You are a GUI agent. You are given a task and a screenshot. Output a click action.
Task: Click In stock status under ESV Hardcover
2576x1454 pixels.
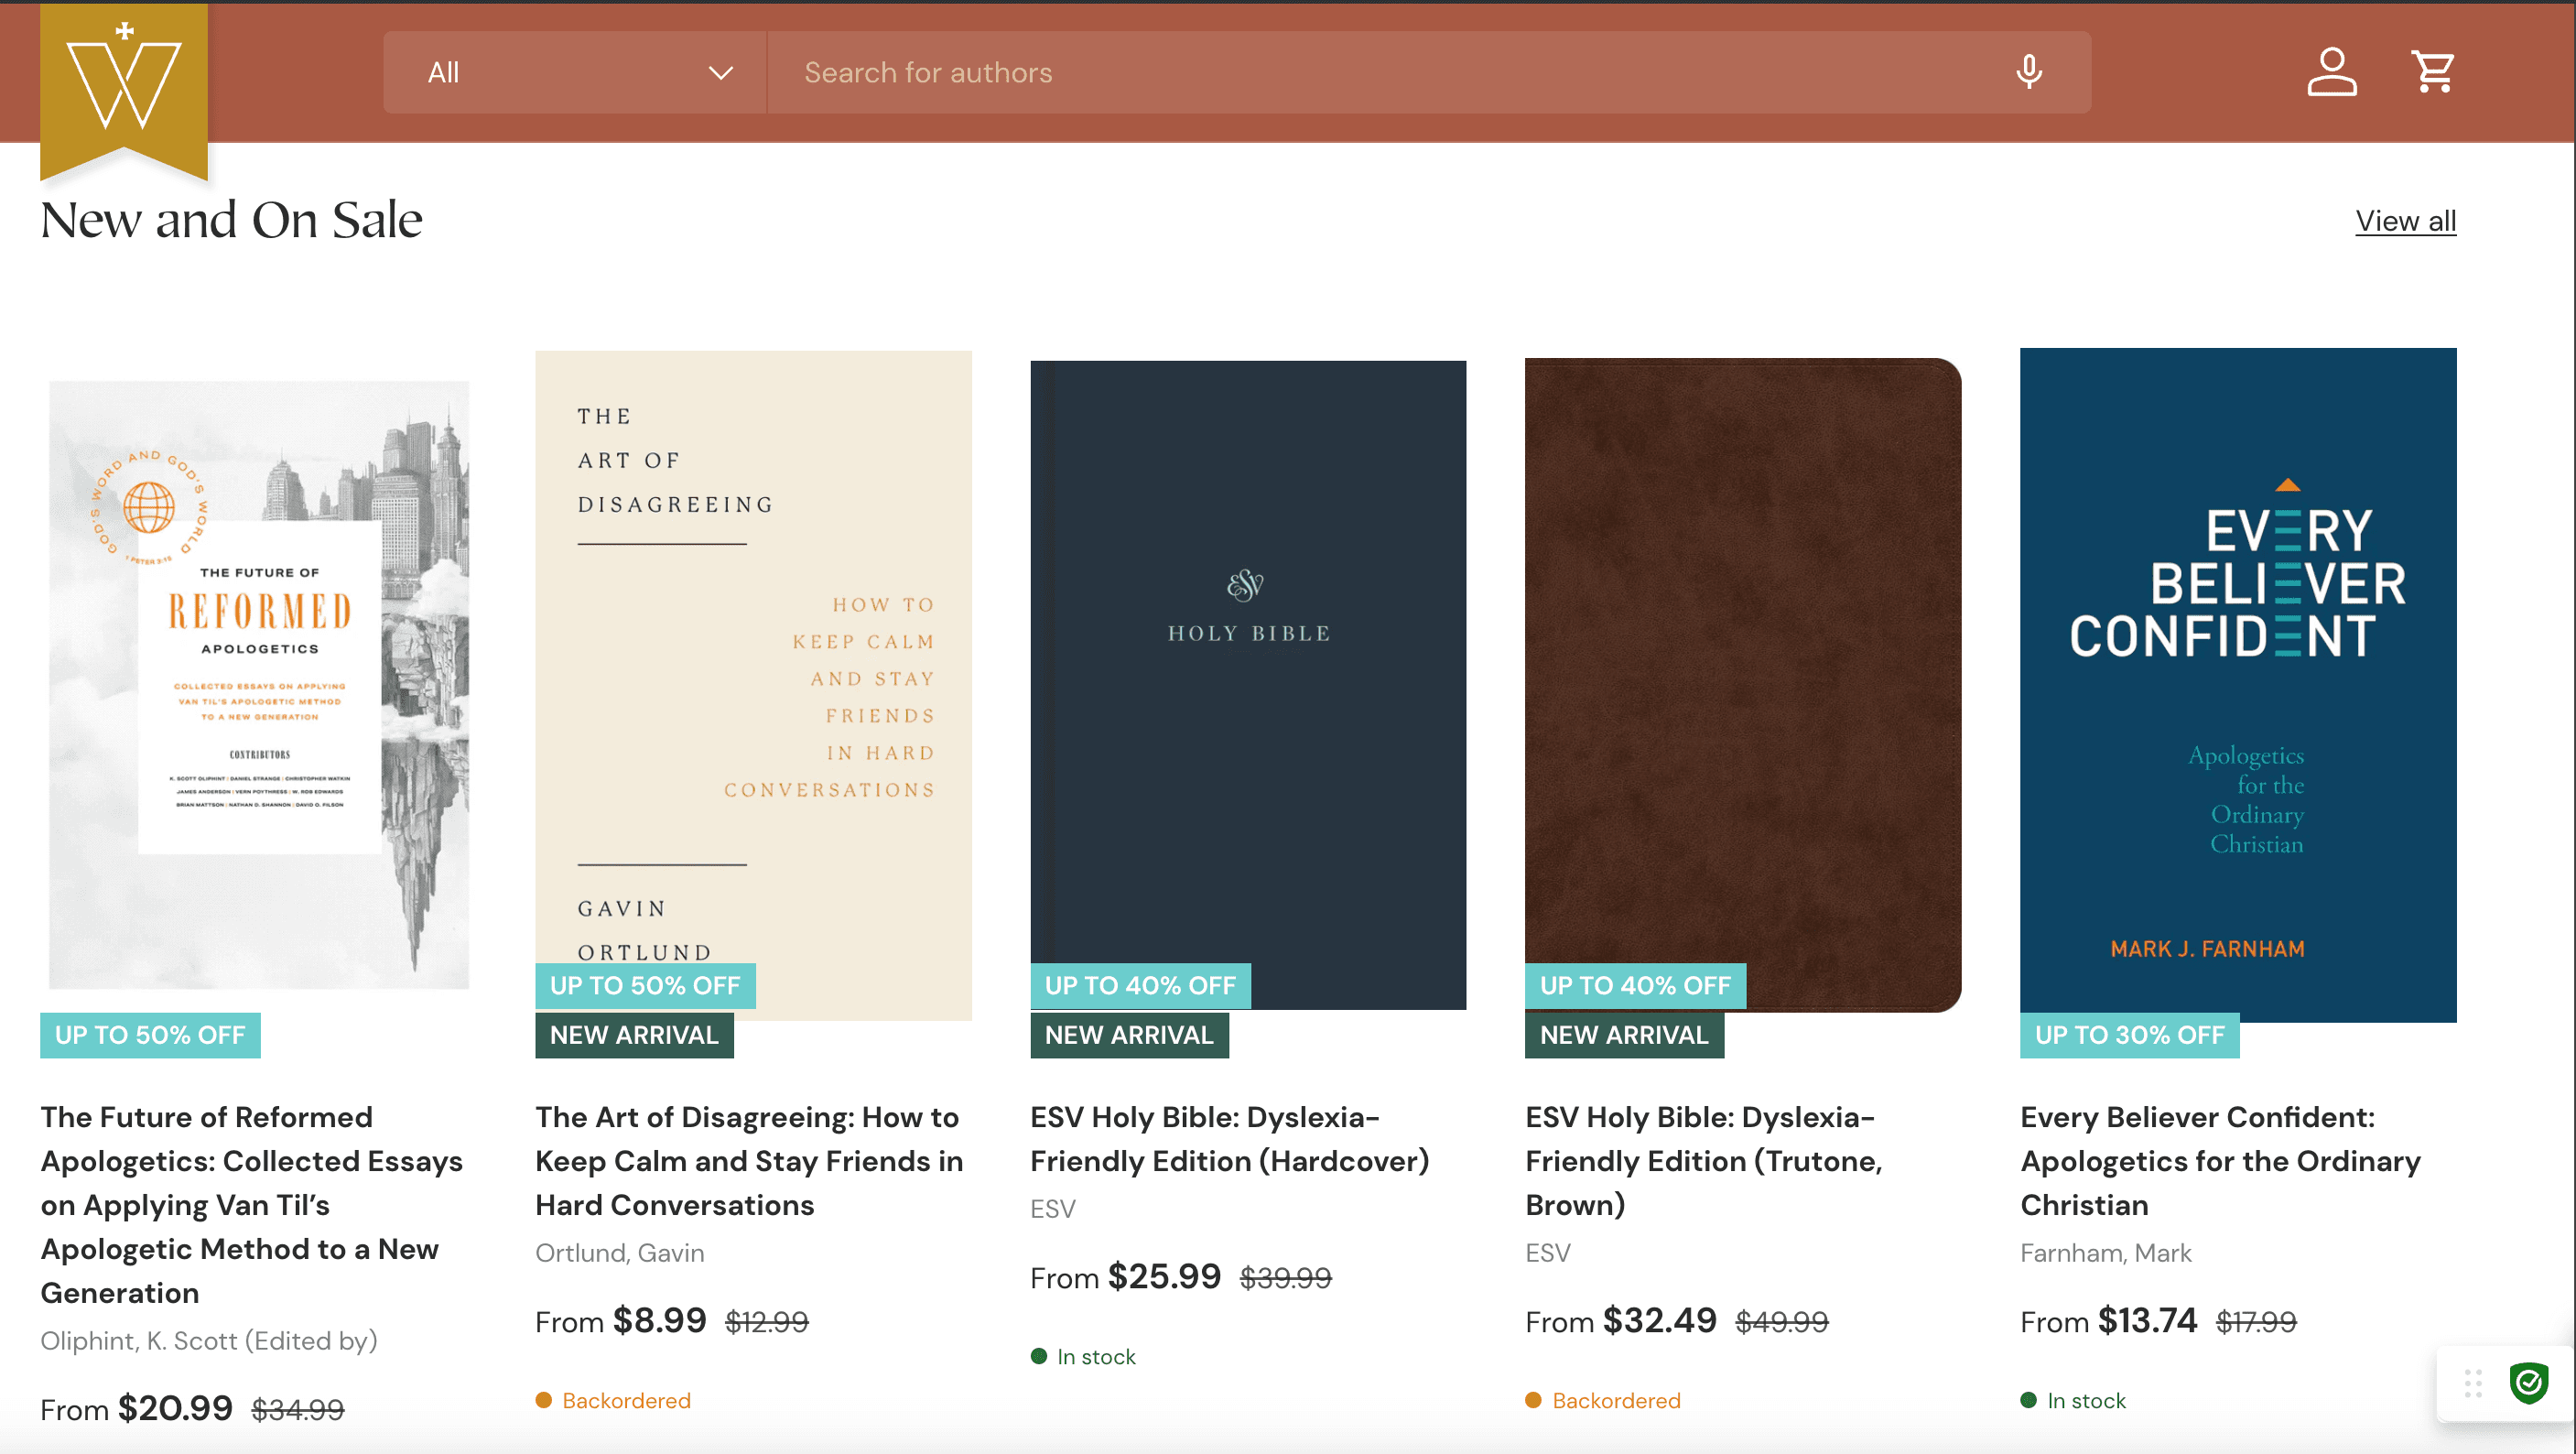coord(1083,1357)
